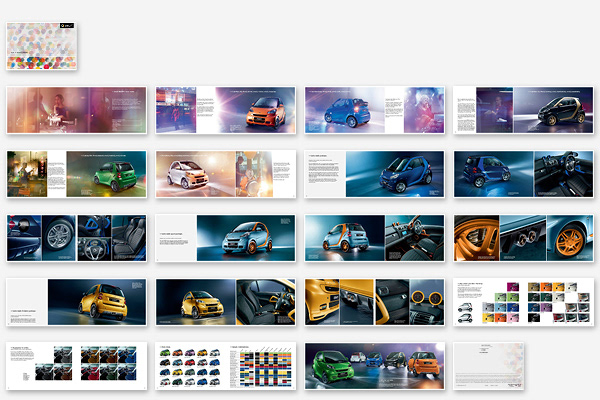Select the spread with blue cabrio rear view

pyautogui.click(x=375, y=110)
